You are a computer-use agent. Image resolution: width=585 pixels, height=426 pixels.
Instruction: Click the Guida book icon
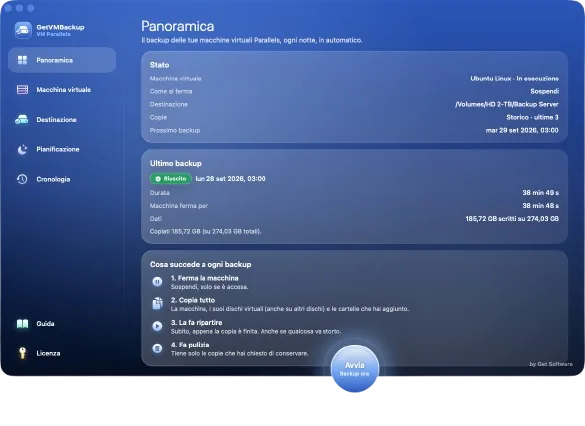(x=22, y=323)
